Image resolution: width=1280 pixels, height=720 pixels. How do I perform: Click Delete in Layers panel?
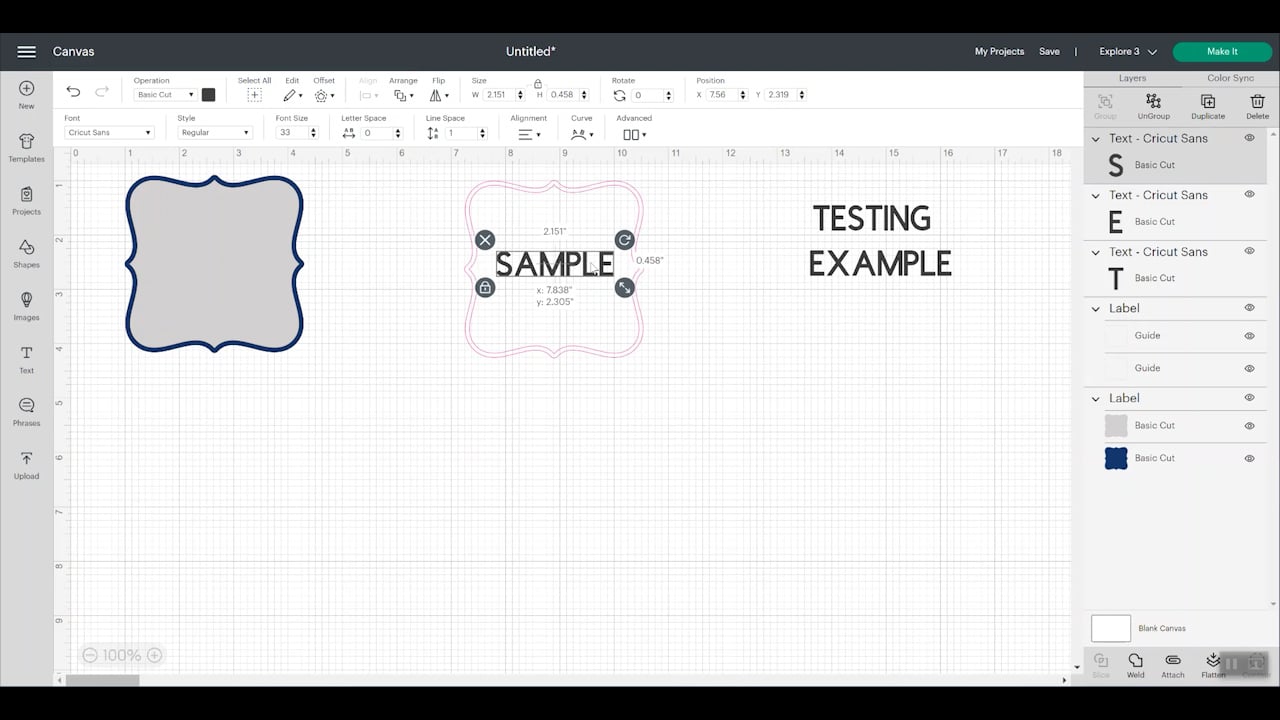1257,106
